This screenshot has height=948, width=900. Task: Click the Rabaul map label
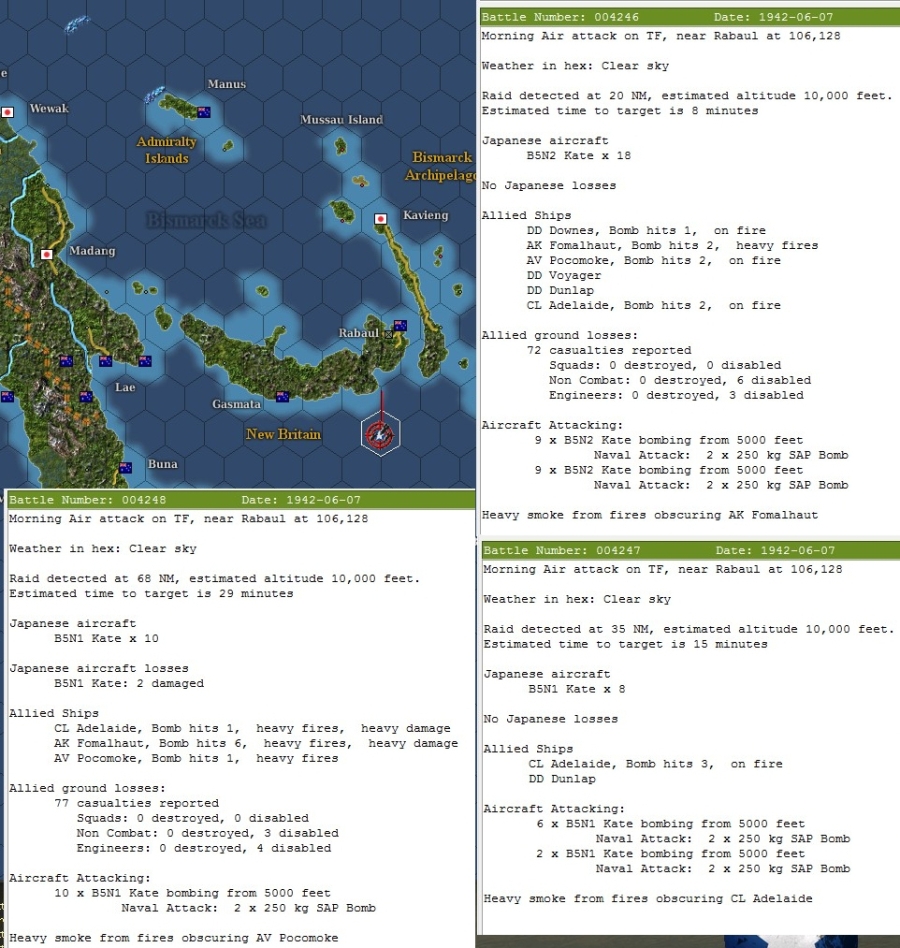click(358, 333)
